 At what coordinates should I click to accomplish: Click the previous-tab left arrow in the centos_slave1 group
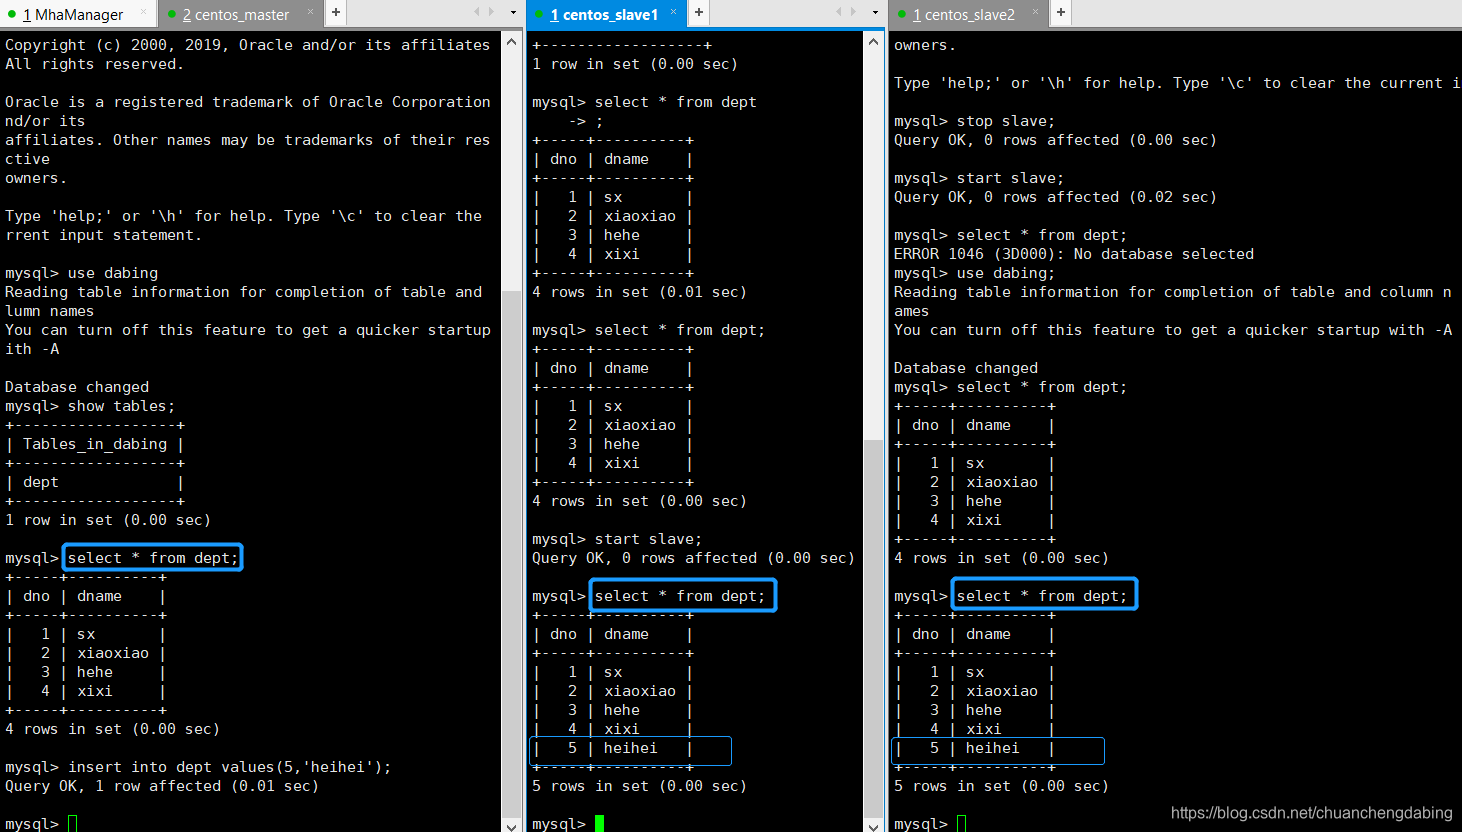click(839, 12)
